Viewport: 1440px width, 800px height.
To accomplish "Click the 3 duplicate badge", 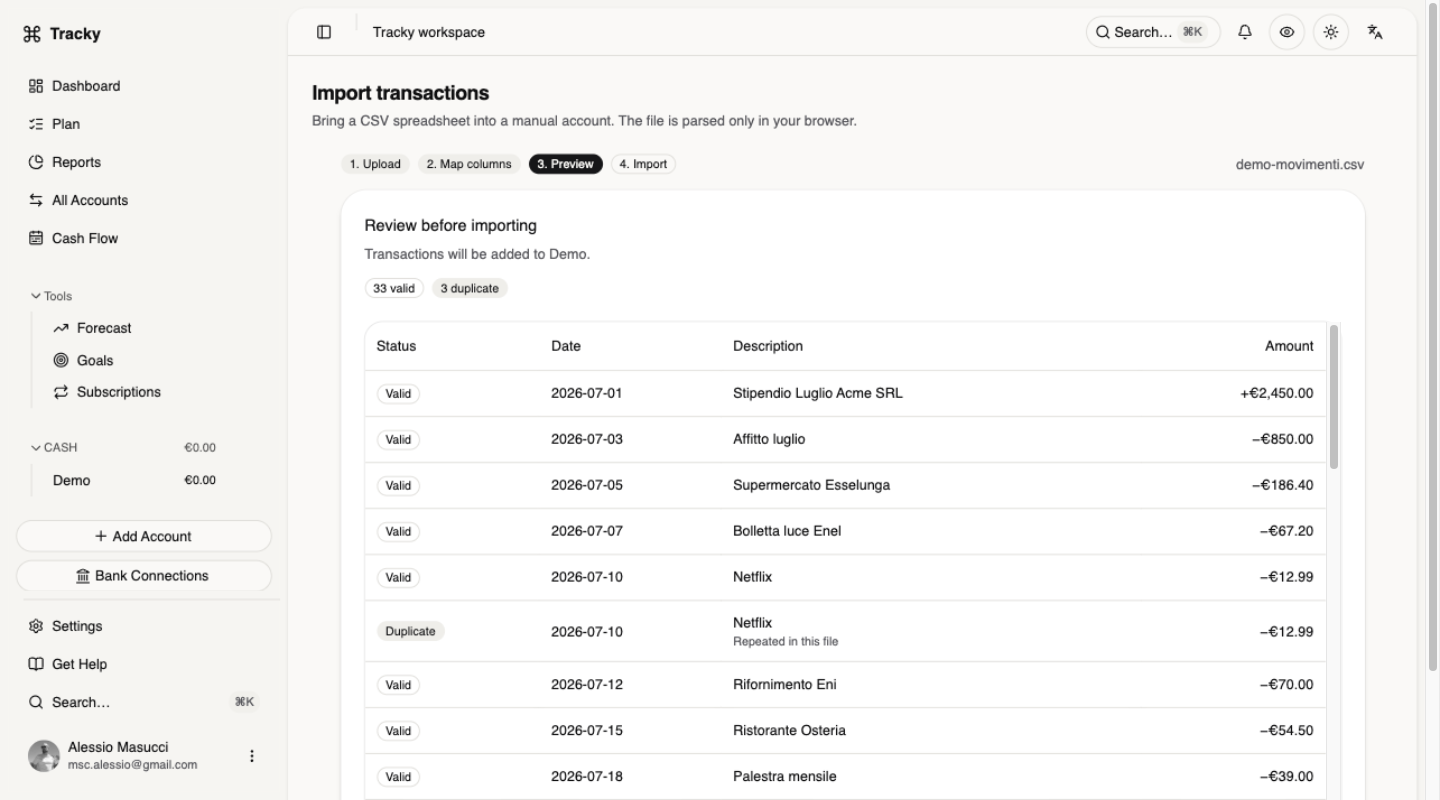I will click(x=470, y=288).
